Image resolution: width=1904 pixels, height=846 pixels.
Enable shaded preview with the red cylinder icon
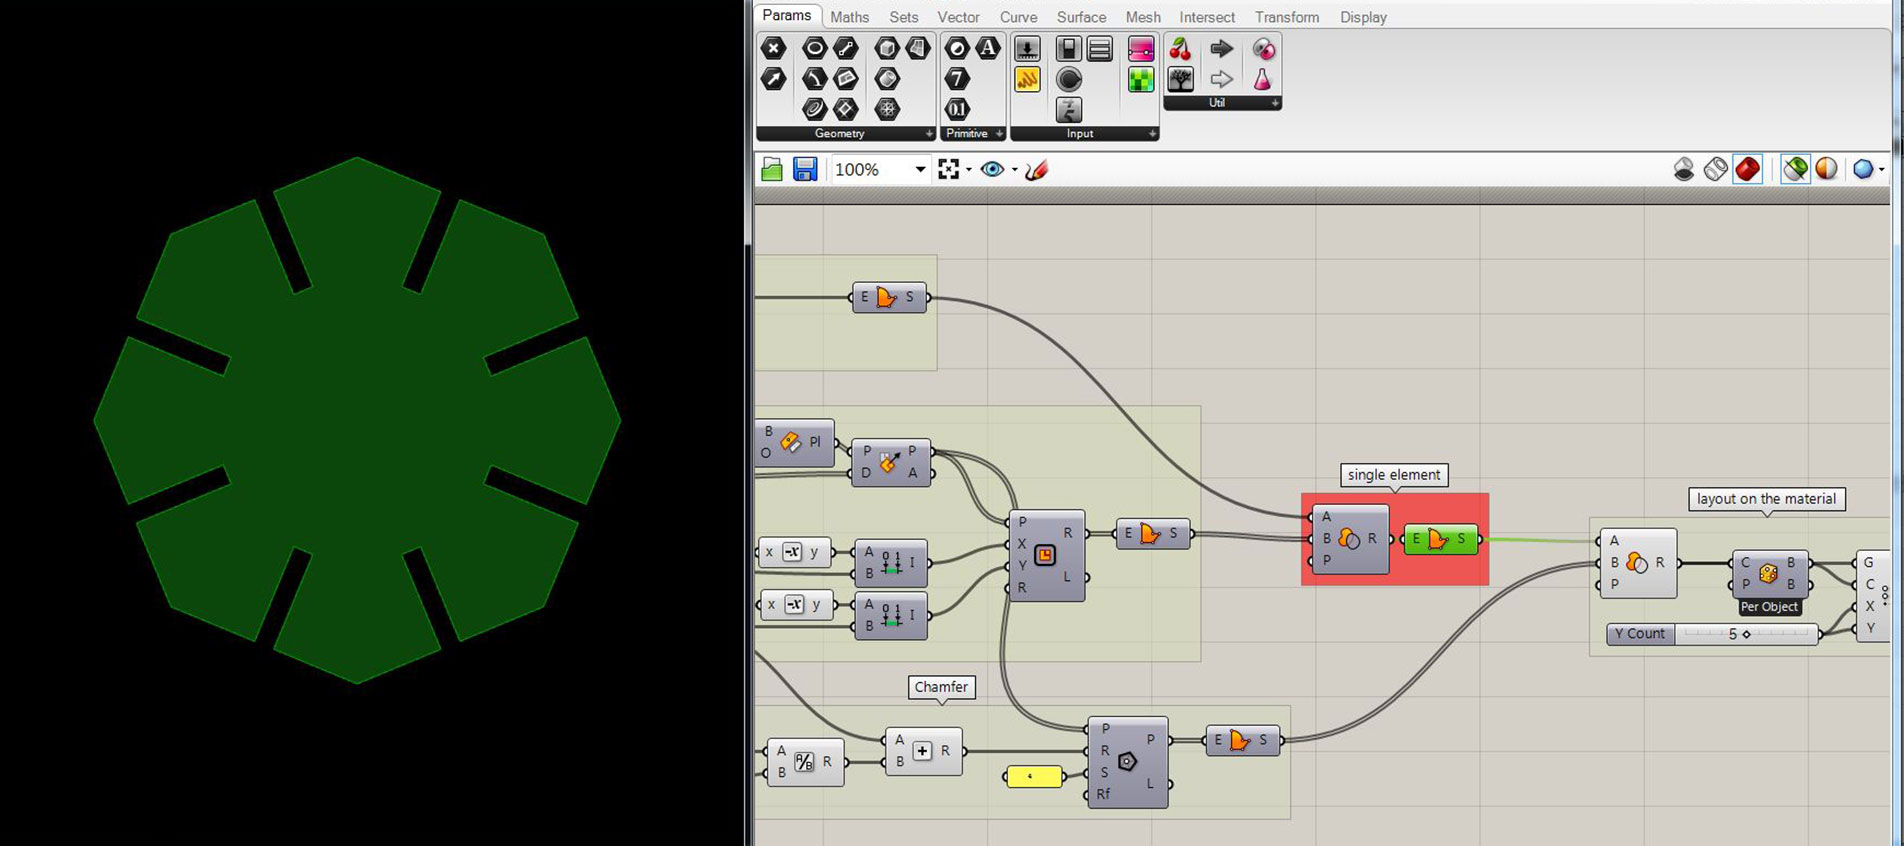1747,169
